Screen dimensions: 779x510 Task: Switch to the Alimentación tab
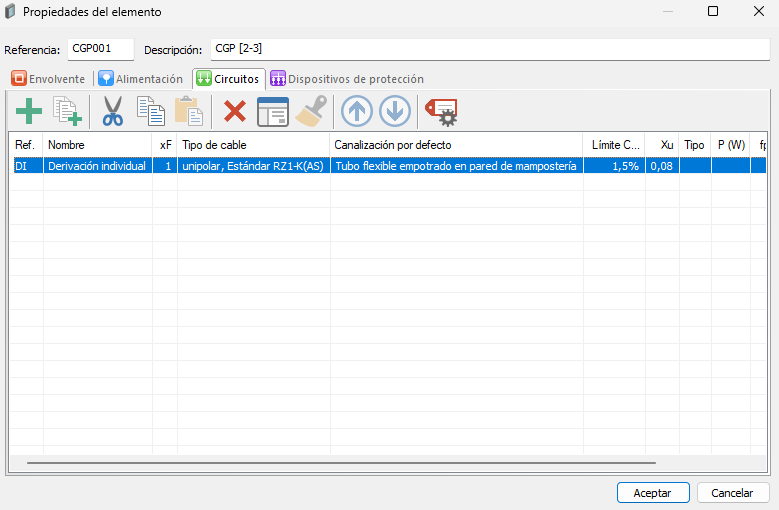coord(141,79)
